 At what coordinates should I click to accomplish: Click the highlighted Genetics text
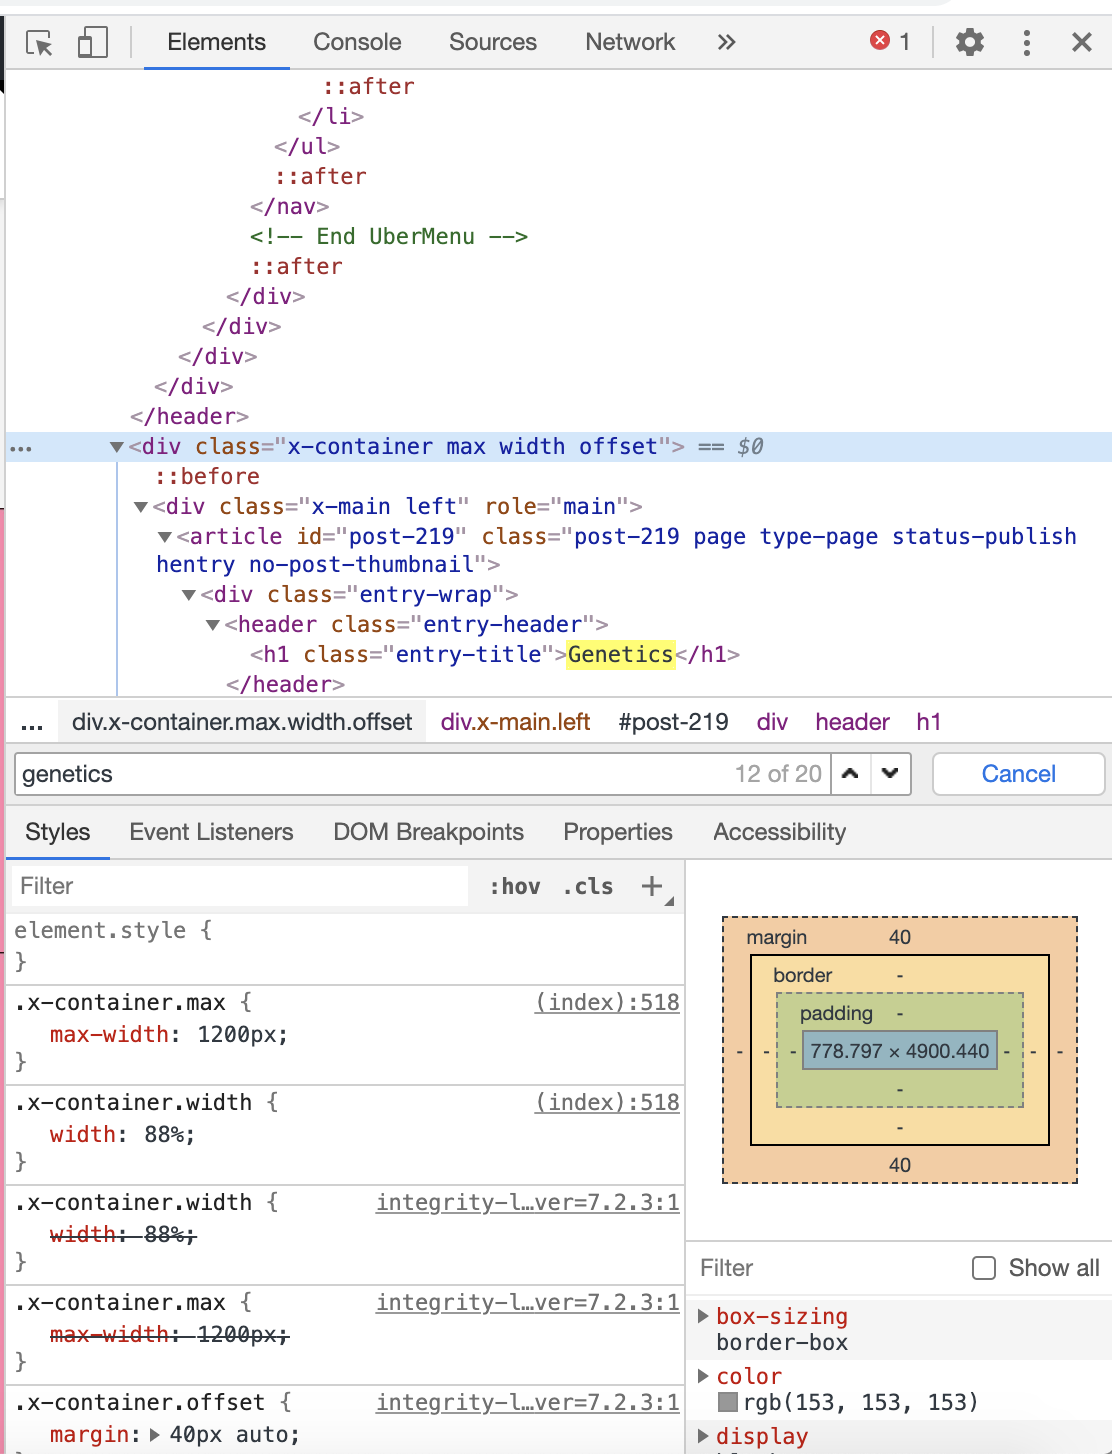(620, 654)
